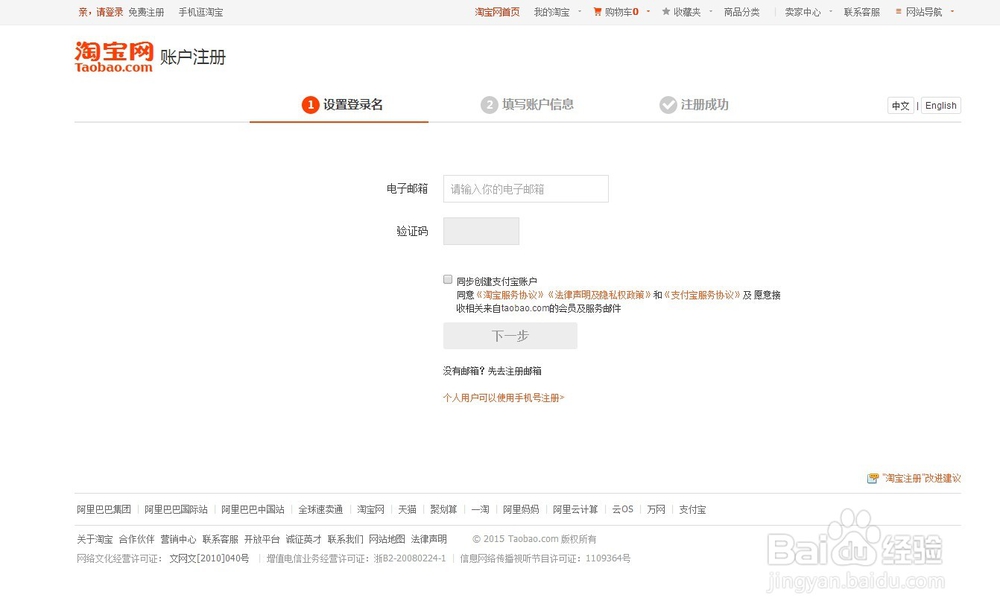This screenshot has width=1000, height=615.
Task: Click the 免费注册 link
Action: click(146, 12)
